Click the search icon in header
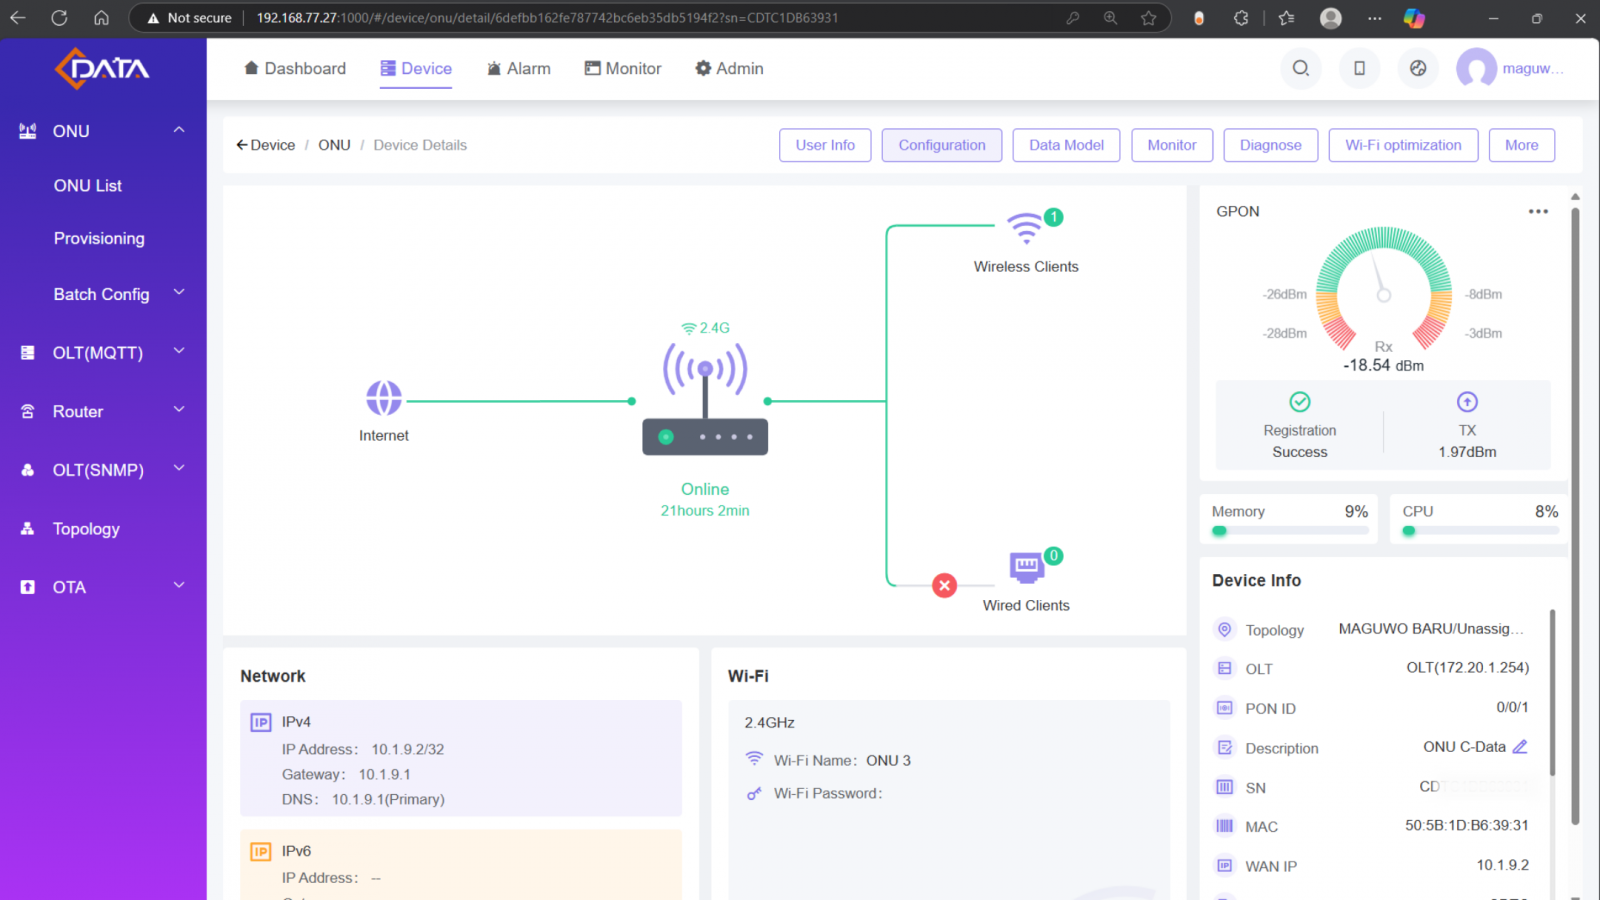This screenshot has width=1600, height=900. click(1300, 68)
